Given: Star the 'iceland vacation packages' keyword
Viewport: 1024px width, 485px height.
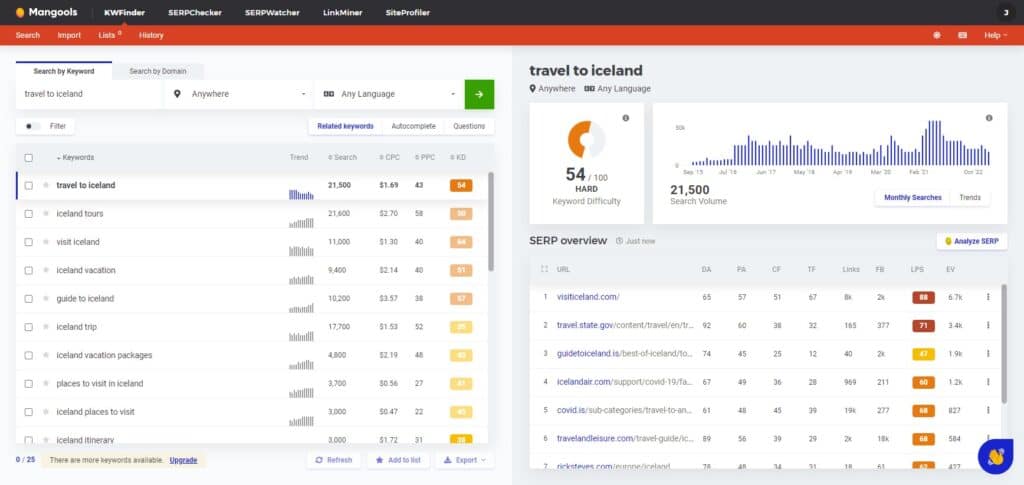Looking at the screenshot, I should click(46, 355).
